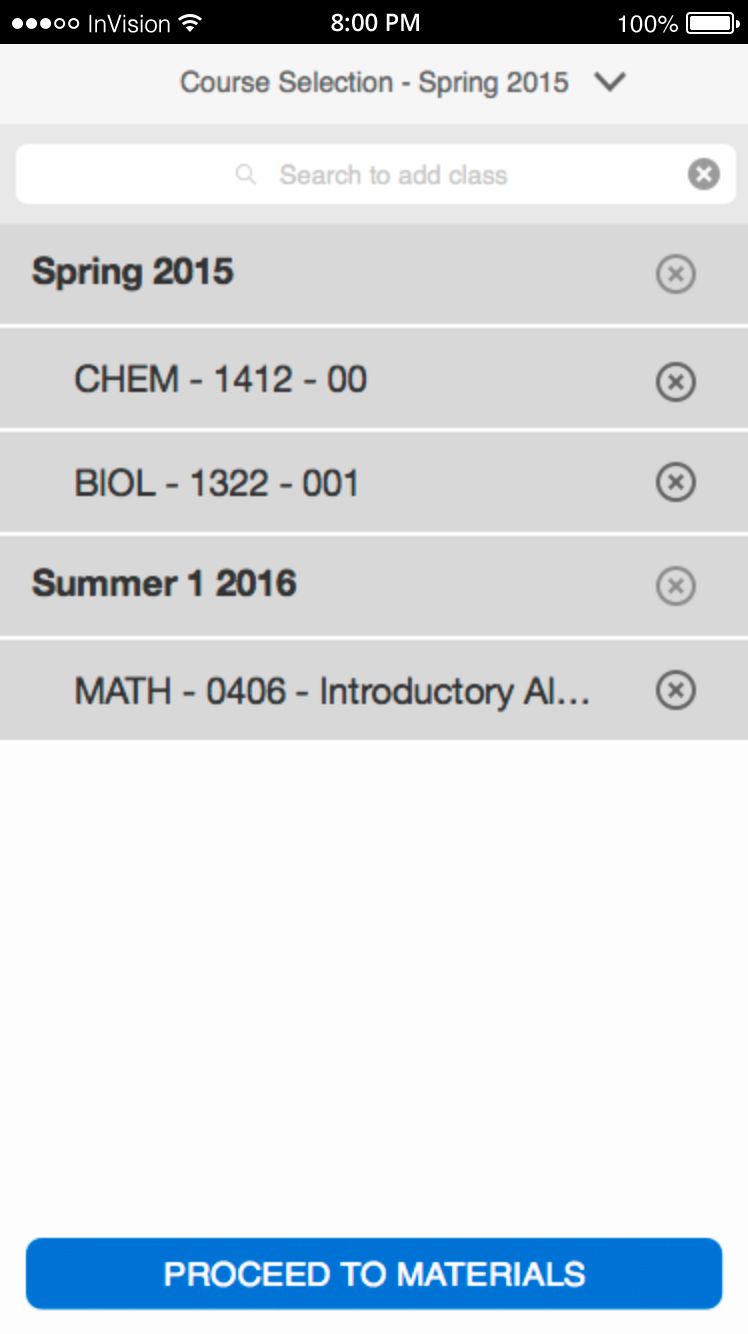
Task: Remove the BIOL - 1322 - 001 course
Action: pyautogui.click(x=675, y=483)
